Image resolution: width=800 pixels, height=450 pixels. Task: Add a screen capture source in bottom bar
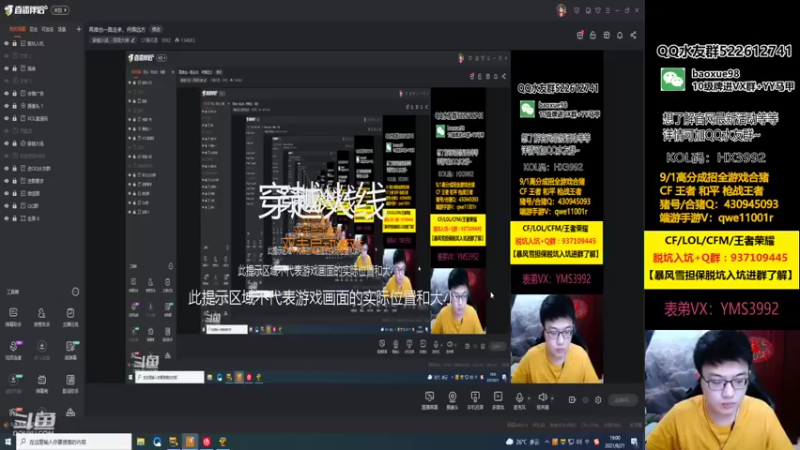coord(430,400)
